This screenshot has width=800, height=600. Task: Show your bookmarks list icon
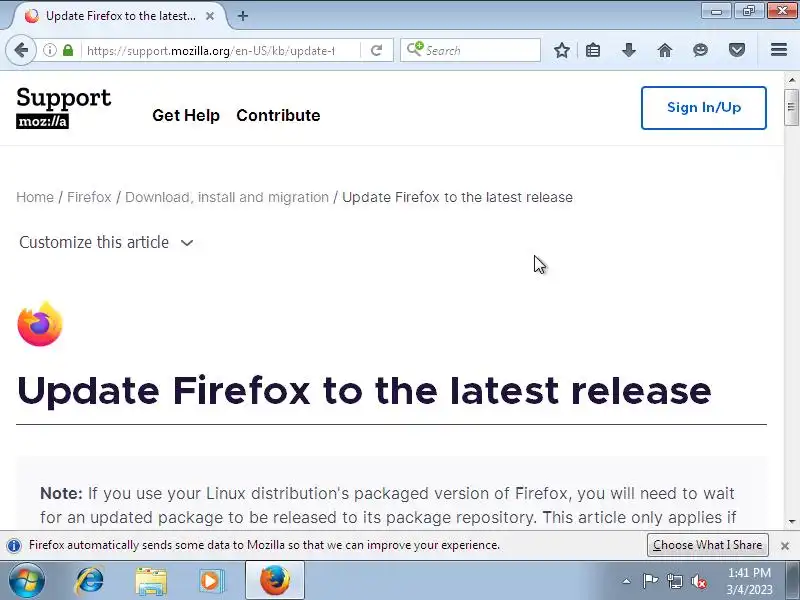point(593,51)
